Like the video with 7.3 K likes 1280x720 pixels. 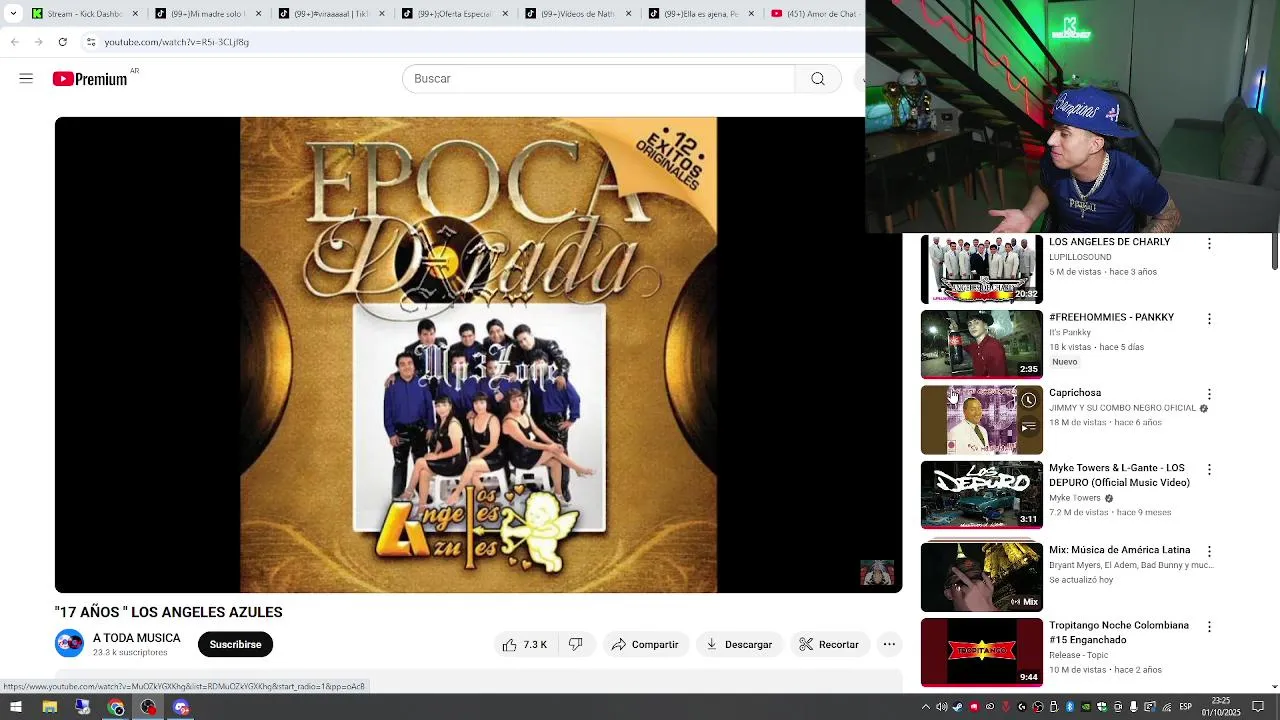(x=525, y=645)
